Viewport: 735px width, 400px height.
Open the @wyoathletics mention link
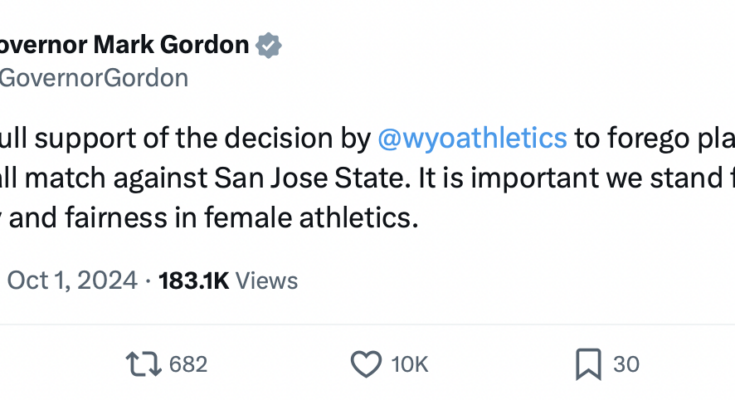[471, 137]
